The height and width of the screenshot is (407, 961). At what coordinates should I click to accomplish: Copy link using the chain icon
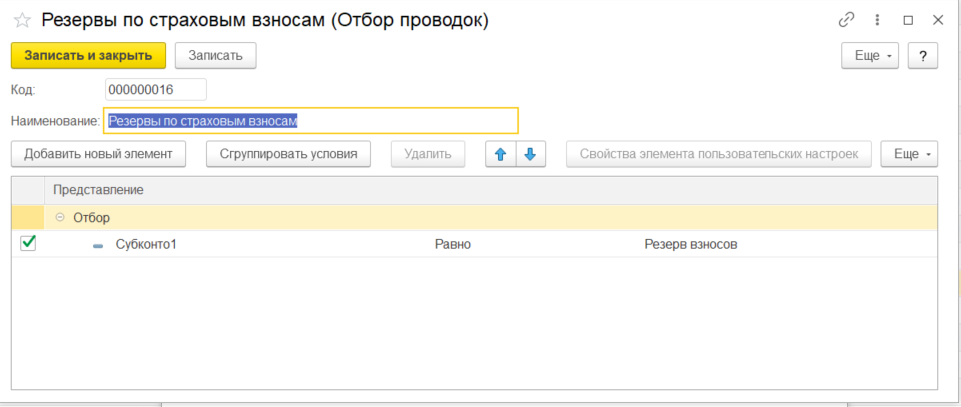coord(847,20)
